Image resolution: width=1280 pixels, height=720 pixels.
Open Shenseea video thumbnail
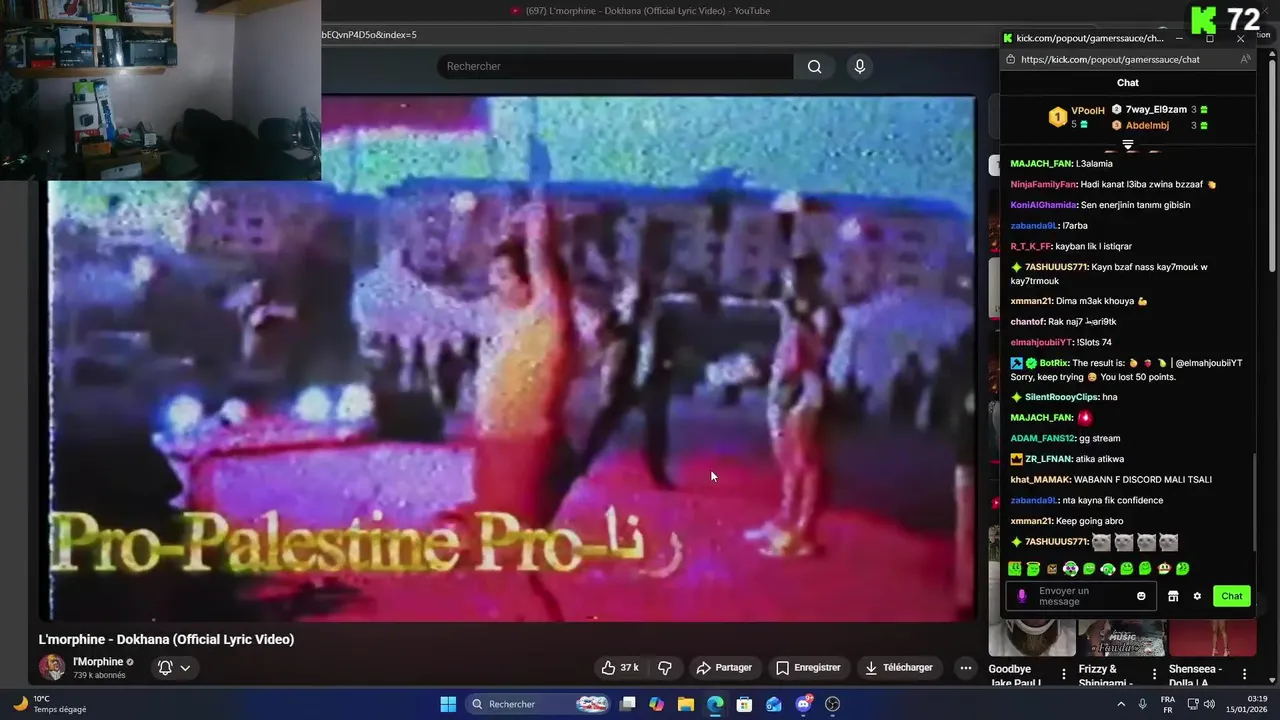pyautogui.click(x=1212, y=638)
